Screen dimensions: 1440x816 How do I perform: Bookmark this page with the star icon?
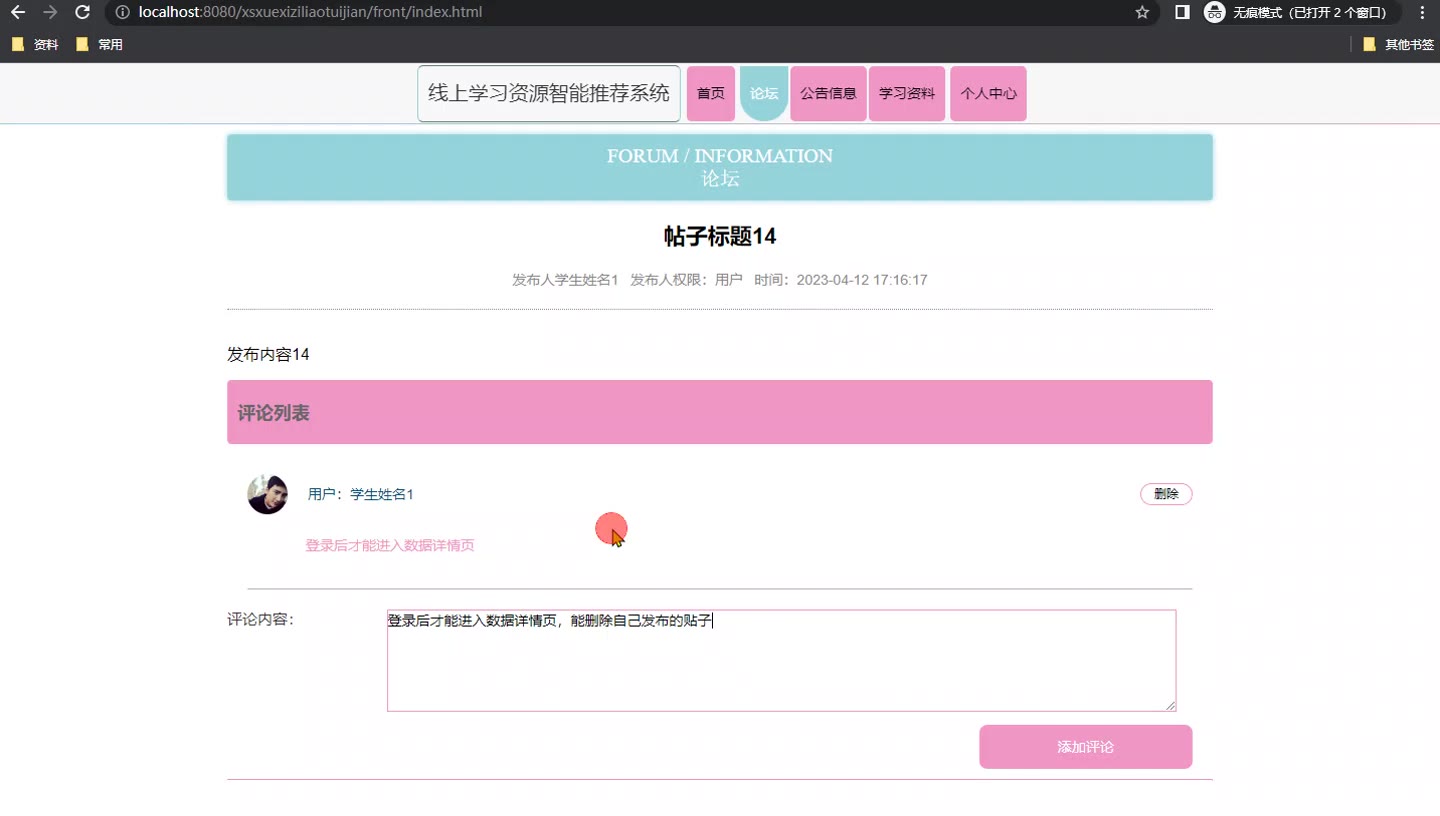pyautogui.click(x=1142, y=13)
